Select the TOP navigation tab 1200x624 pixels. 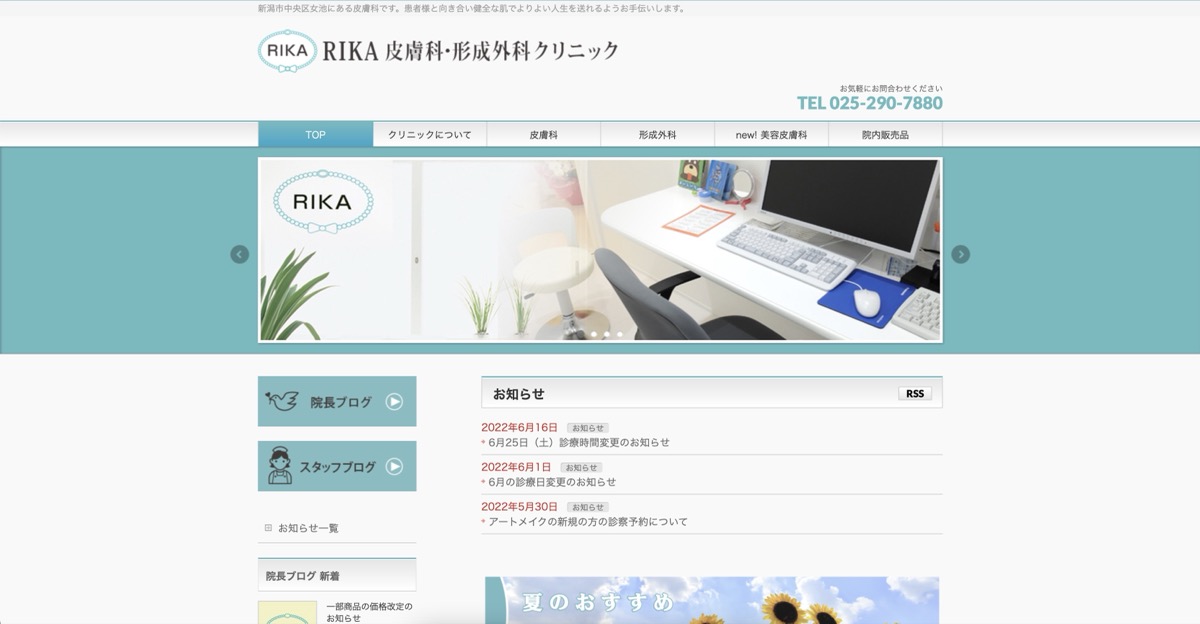point(315,135)
